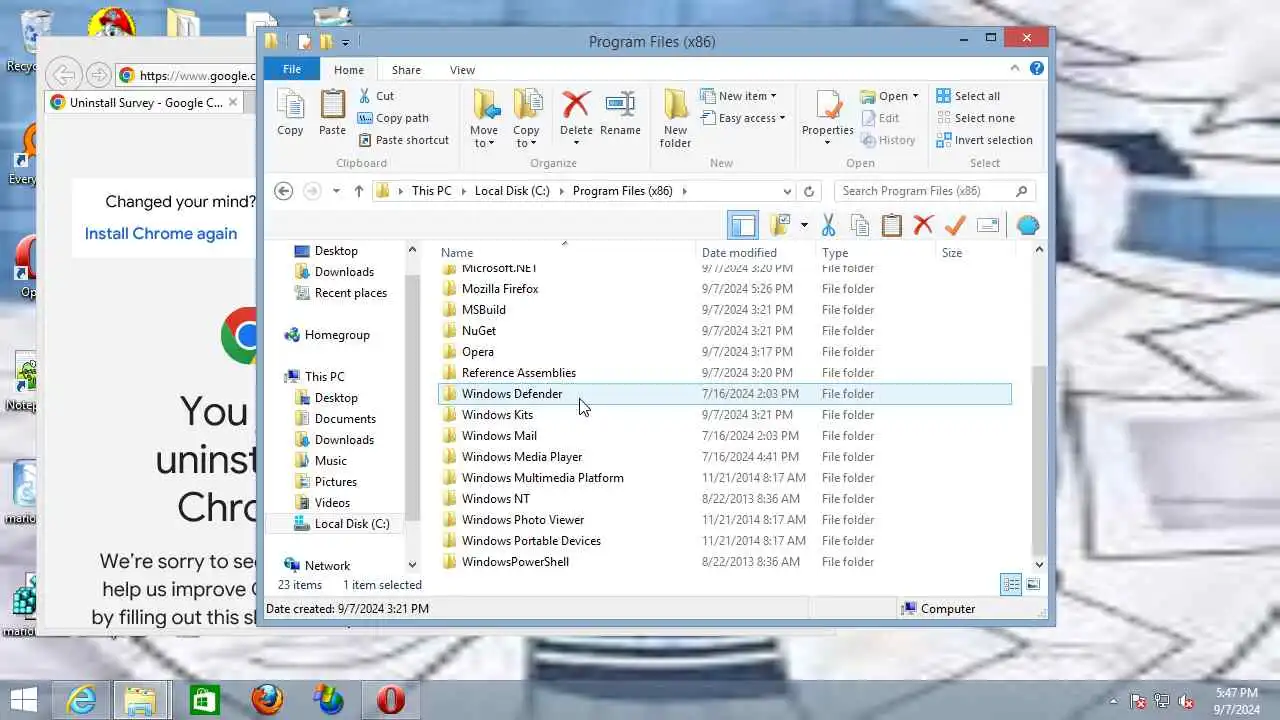Select Homegroup in navigation pane

337,335
